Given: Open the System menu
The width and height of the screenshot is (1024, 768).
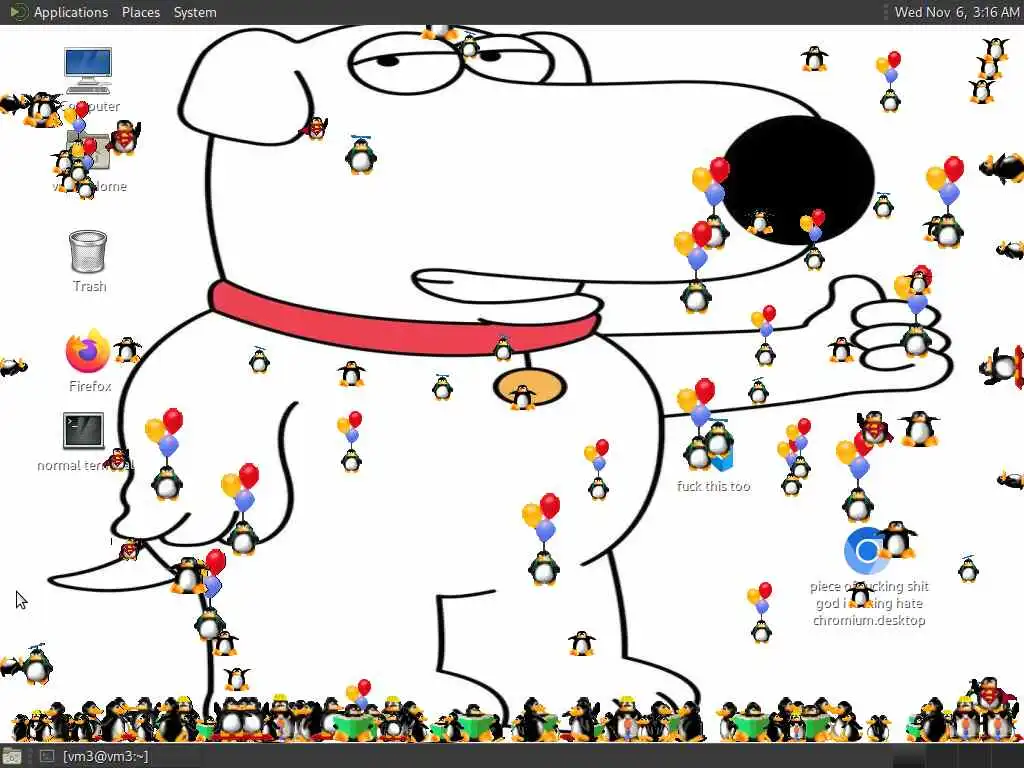Looking at the screenshot, I should 195,12.
